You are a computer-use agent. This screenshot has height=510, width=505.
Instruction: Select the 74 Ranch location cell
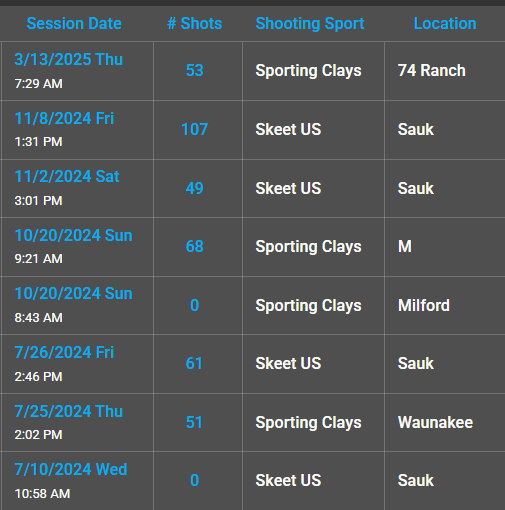coord(432,70)
